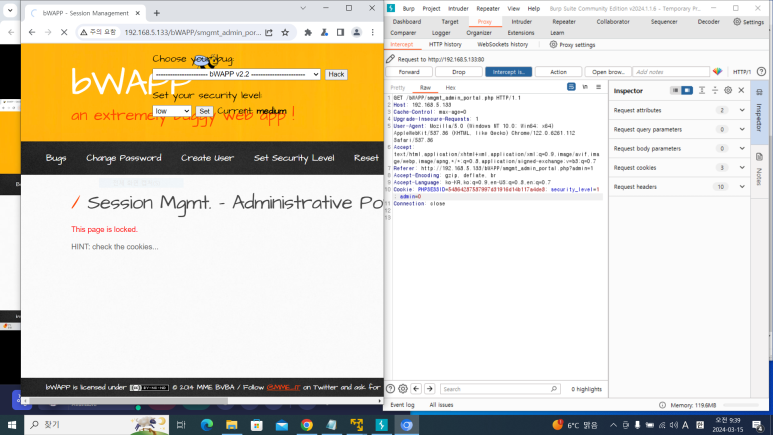Screen dimensions: 773x435
Task: Click the Chrome share page icon
Action: pos(269,33)
